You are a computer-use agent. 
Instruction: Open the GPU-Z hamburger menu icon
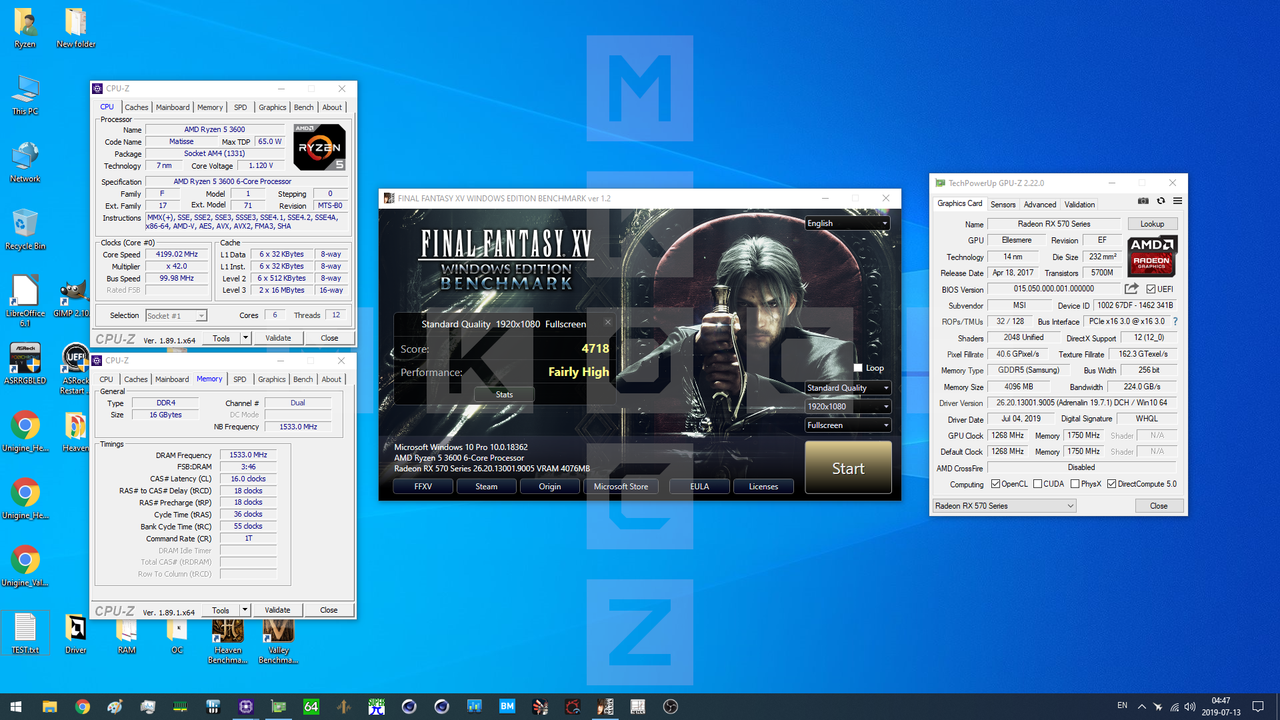[1177, 200]
